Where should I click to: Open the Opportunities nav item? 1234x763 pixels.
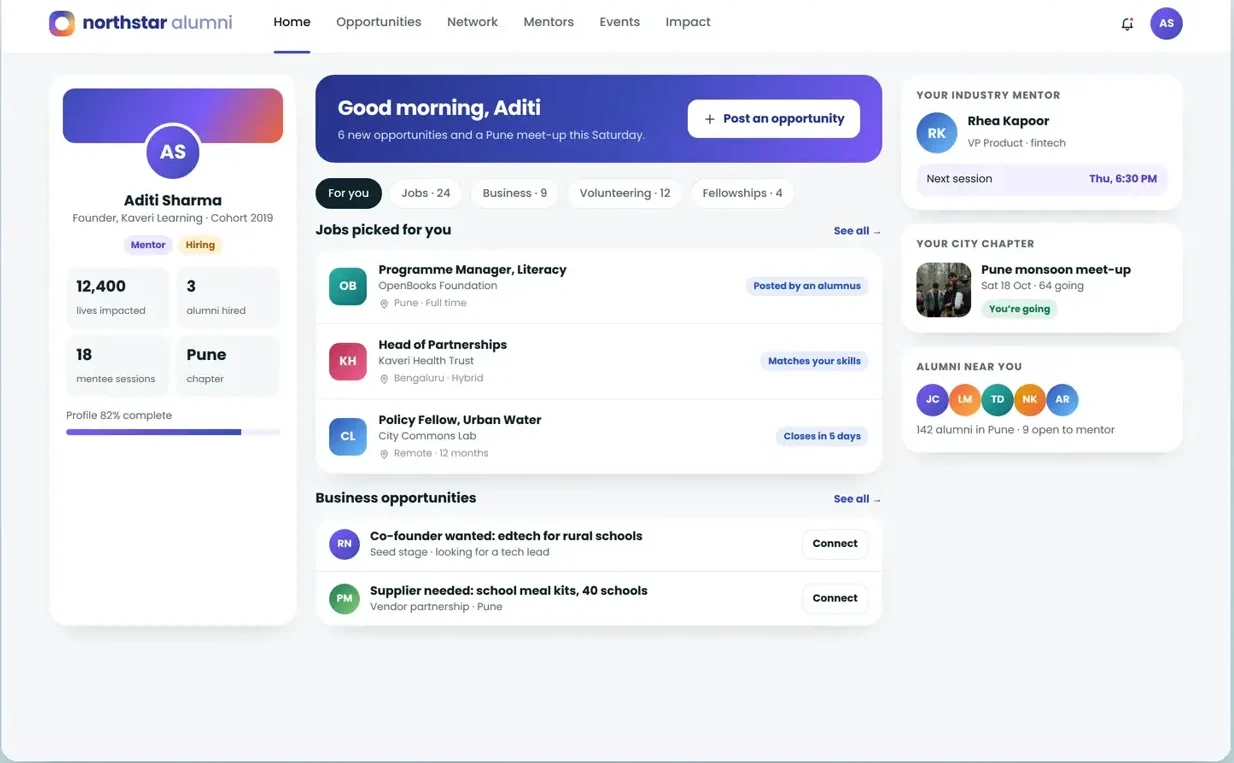pos(379,22)
